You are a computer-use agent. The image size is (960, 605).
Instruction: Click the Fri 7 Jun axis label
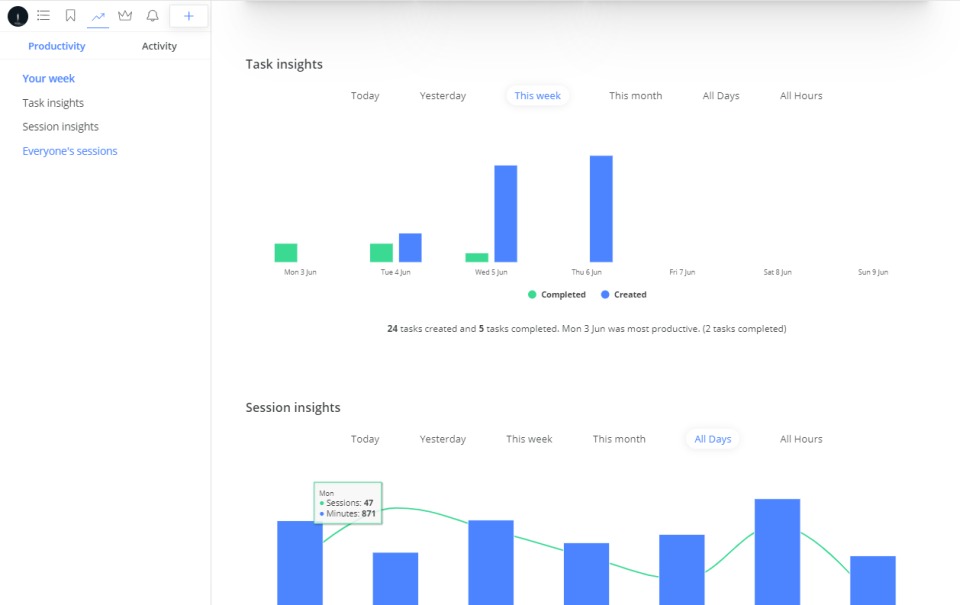[x=682, y=272]
